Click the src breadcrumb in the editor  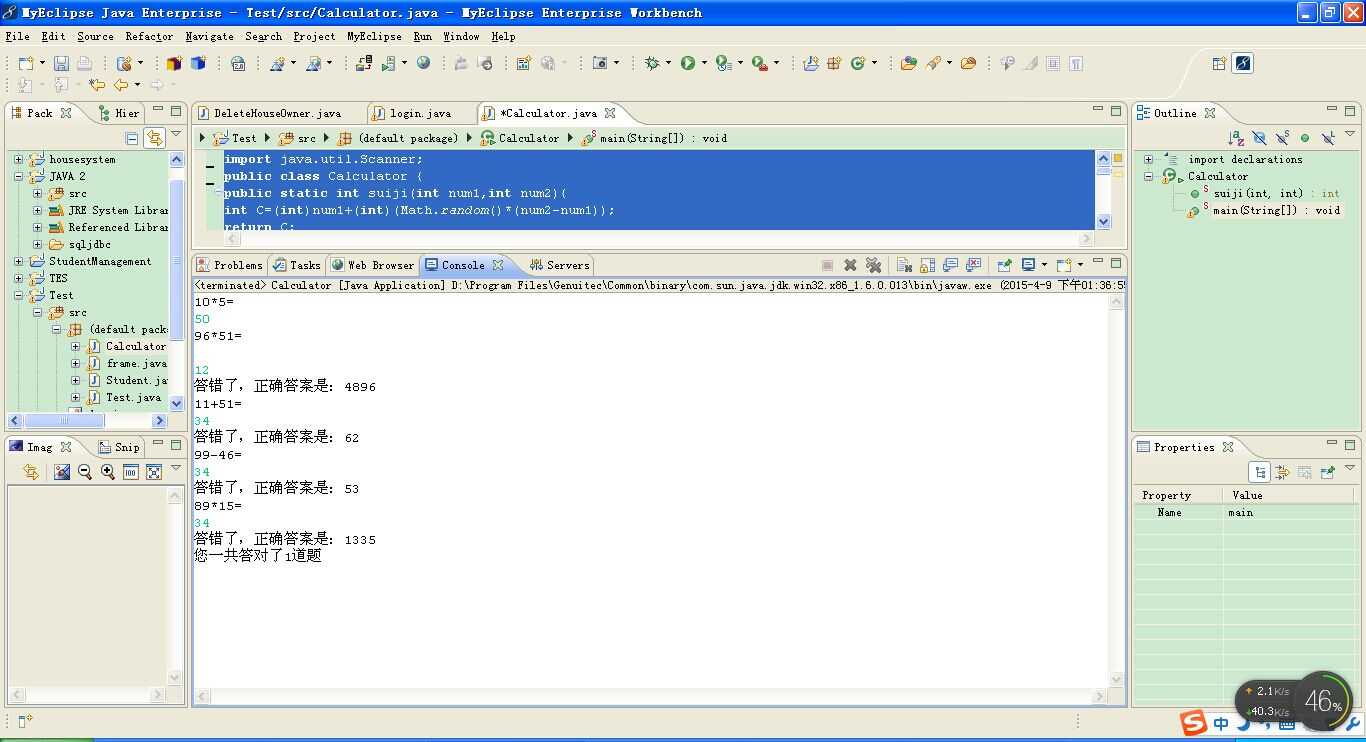click(297, 138)
